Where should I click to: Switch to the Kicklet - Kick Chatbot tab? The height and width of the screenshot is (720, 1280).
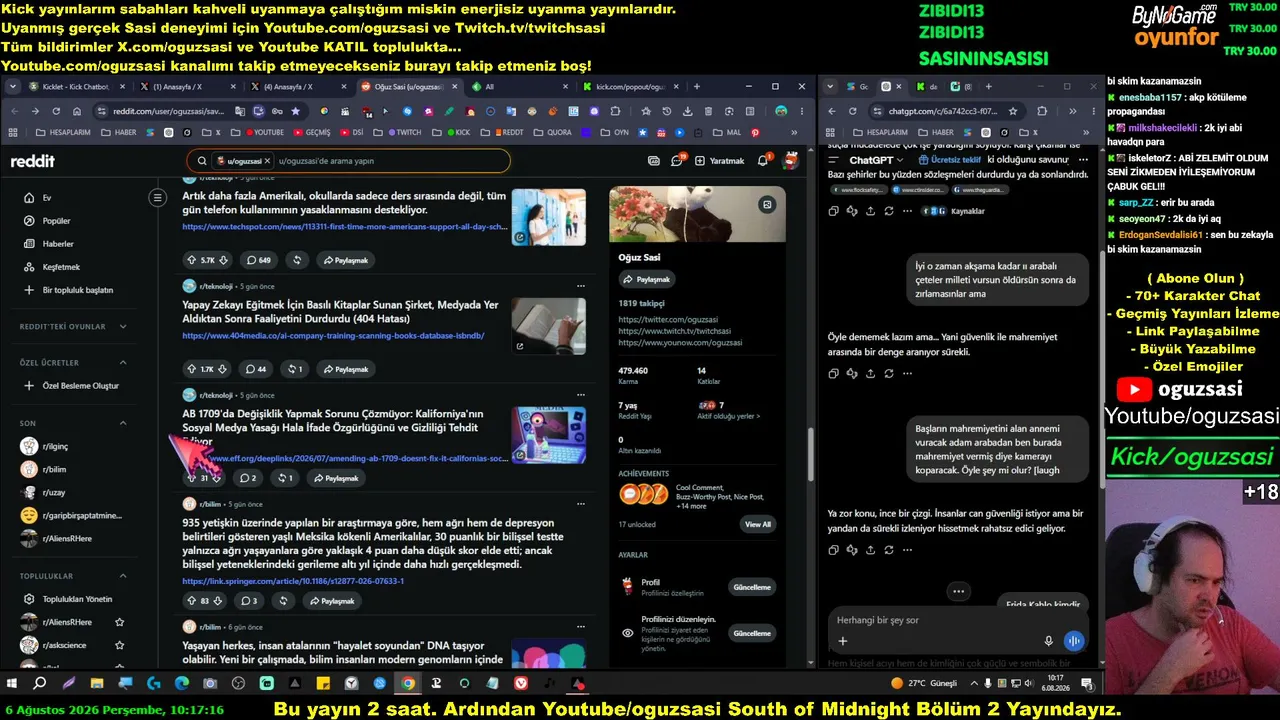coord(77,87)
